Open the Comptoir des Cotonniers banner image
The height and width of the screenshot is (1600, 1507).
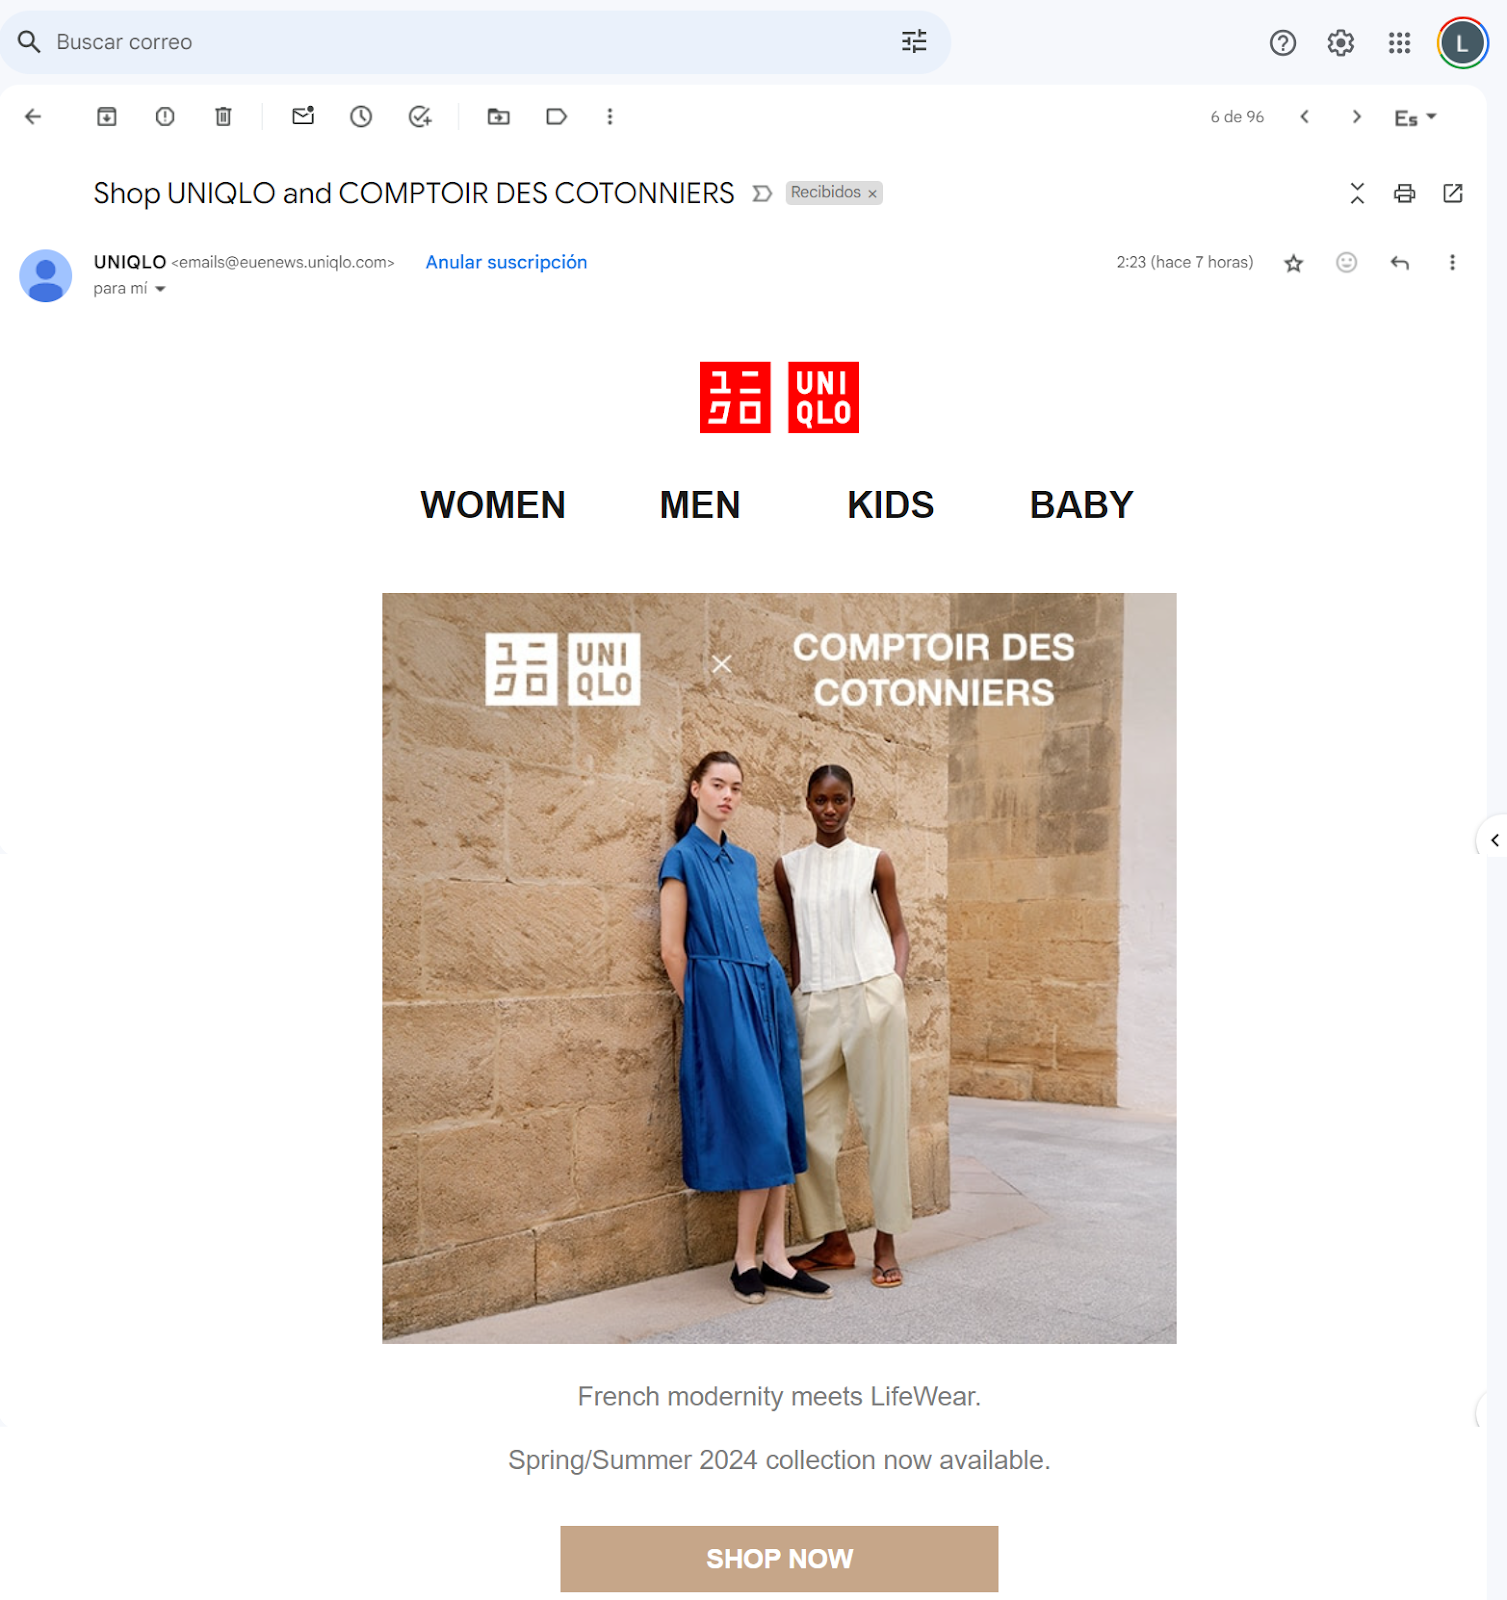click(779, 968)
